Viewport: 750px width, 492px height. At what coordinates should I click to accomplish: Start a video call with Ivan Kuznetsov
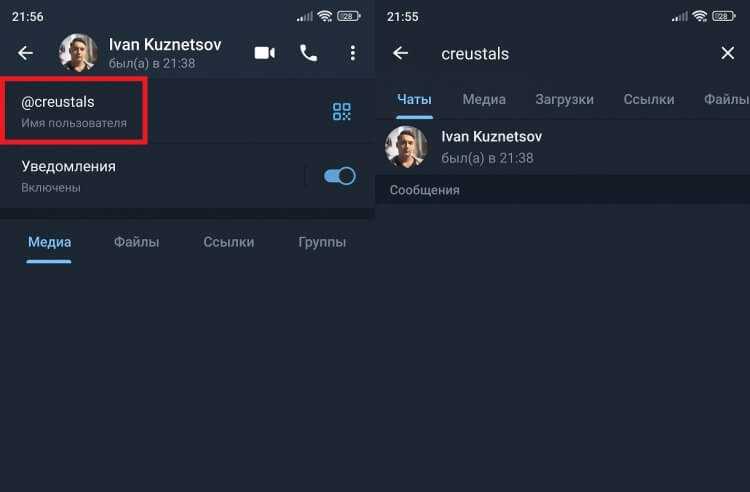click(x=265, y=53)
